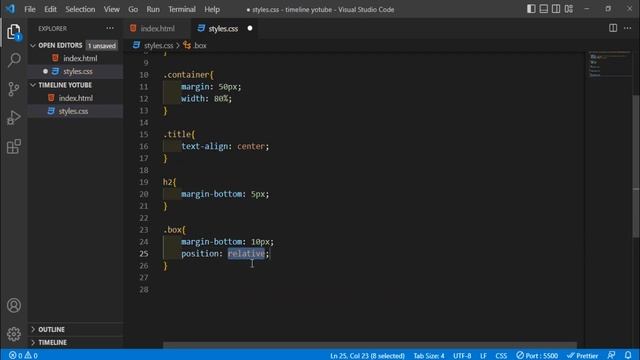This screenshot has height=360, width=640.
Task: Open the Extensions view
Action: 14,146
